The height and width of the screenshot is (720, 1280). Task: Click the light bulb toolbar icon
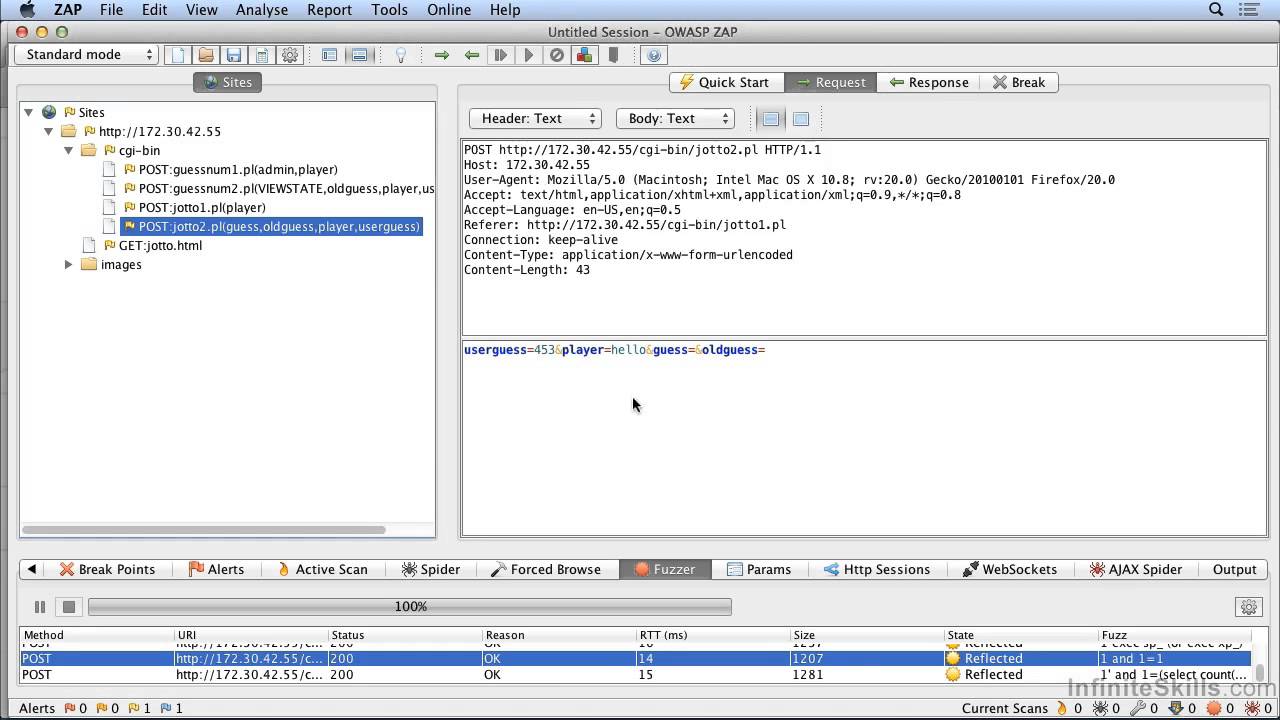tap(400, 55)
